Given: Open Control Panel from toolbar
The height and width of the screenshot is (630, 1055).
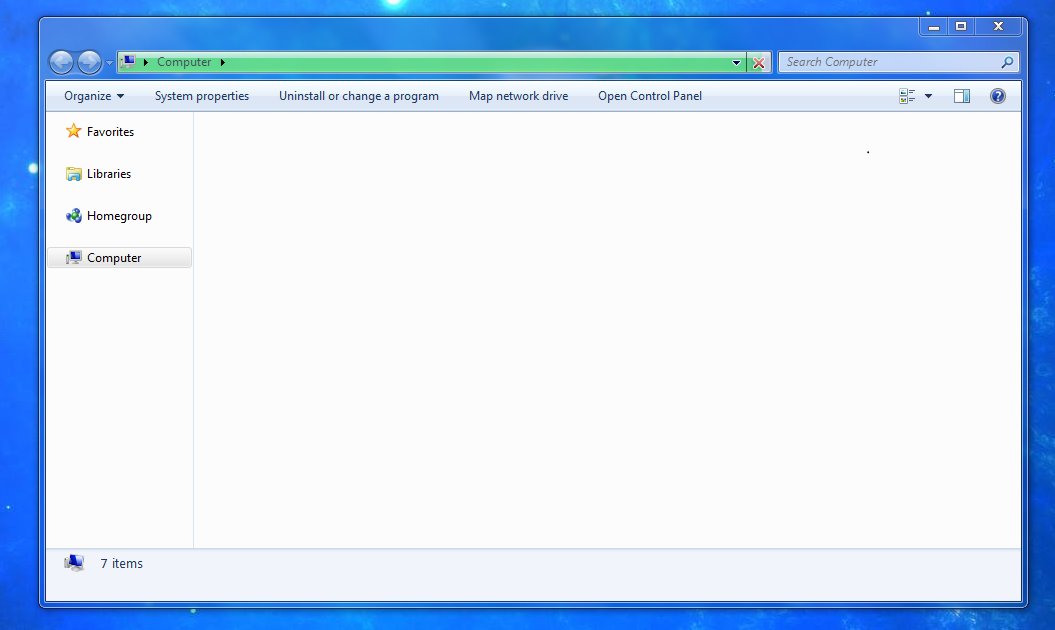Looking at the screenshot, I should [x=650, y=96].
